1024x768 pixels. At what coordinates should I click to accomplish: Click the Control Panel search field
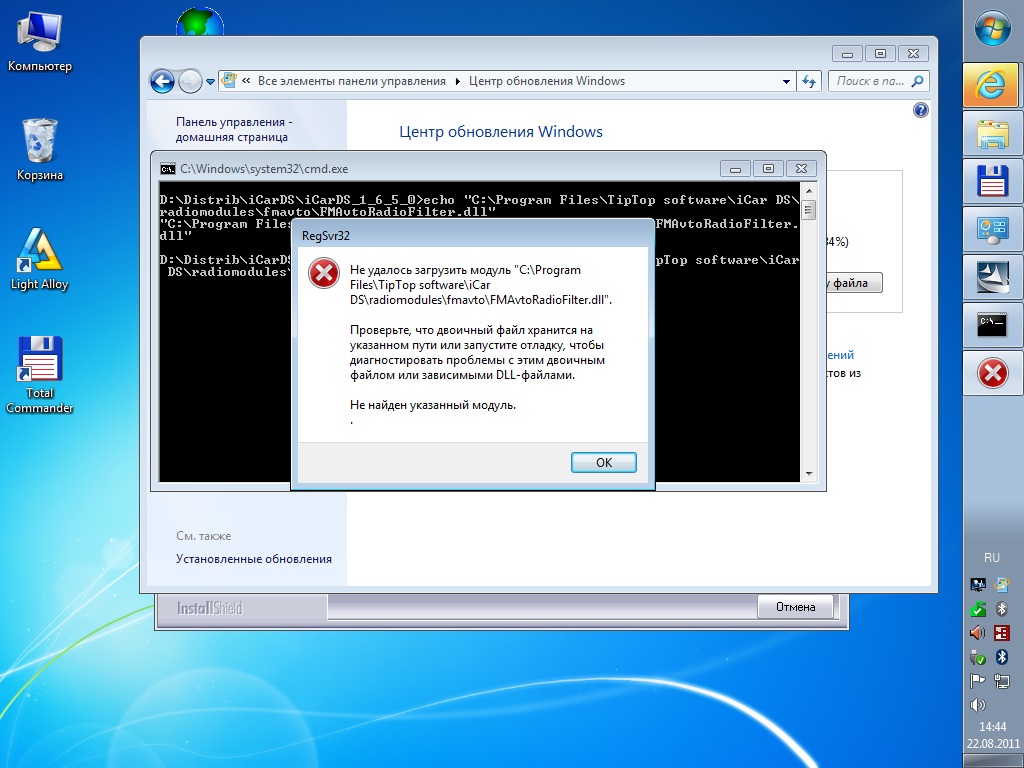[870, 82]
